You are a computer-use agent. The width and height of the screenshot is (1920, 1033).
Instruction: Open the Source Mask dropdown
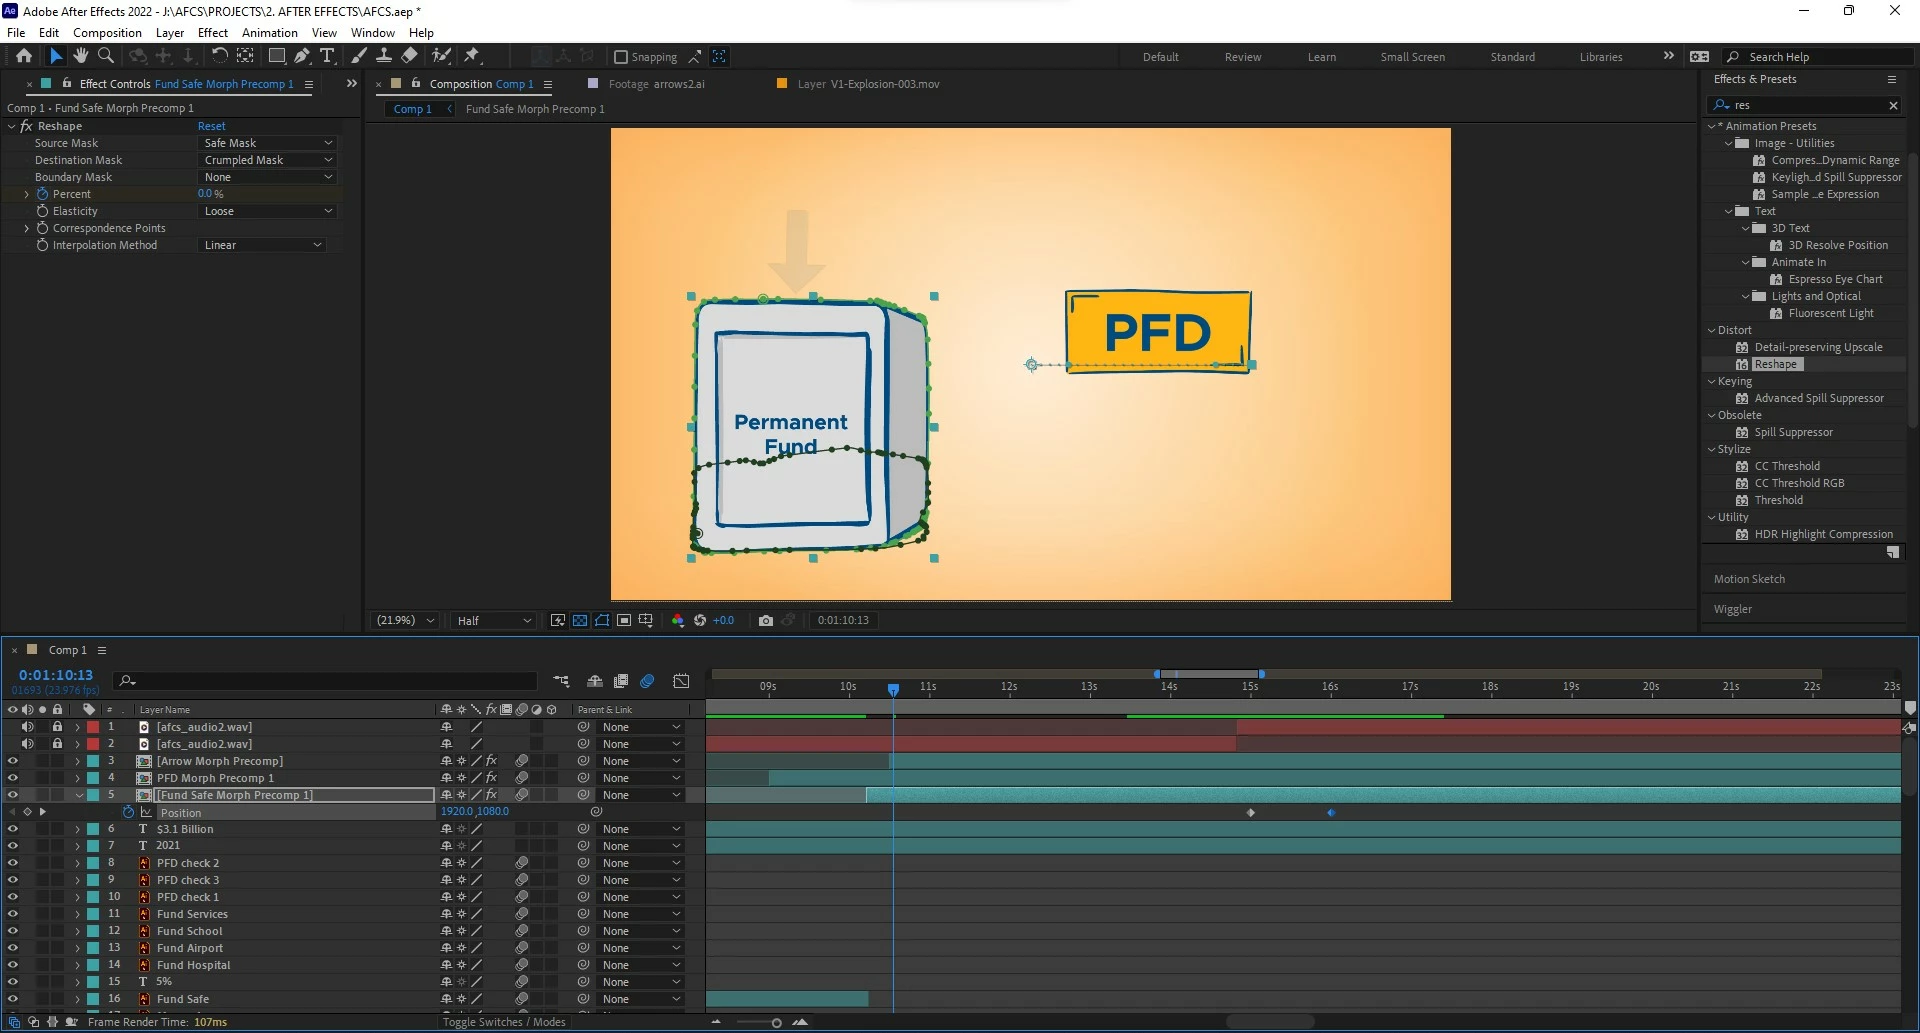point(267,143)
